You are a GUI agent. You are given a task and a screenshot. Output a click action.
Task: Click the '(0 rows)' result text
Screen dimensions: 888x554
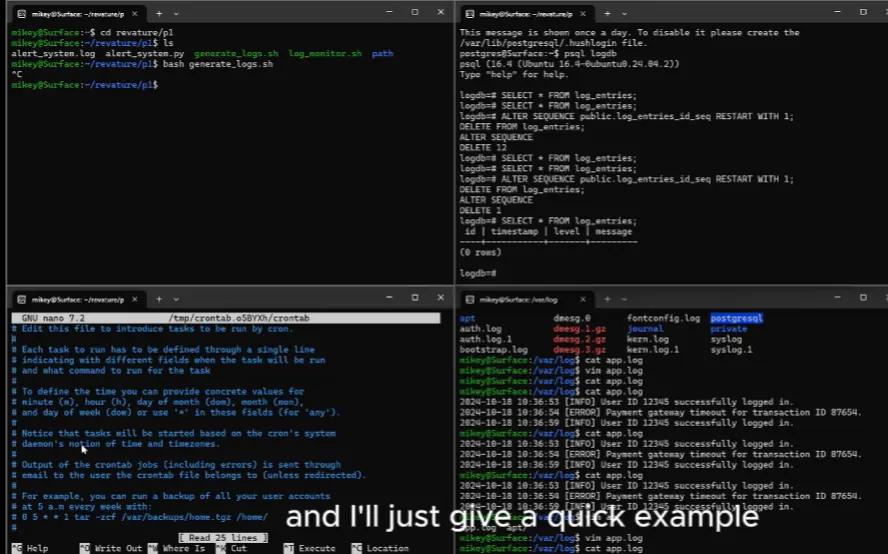point(480,252)
